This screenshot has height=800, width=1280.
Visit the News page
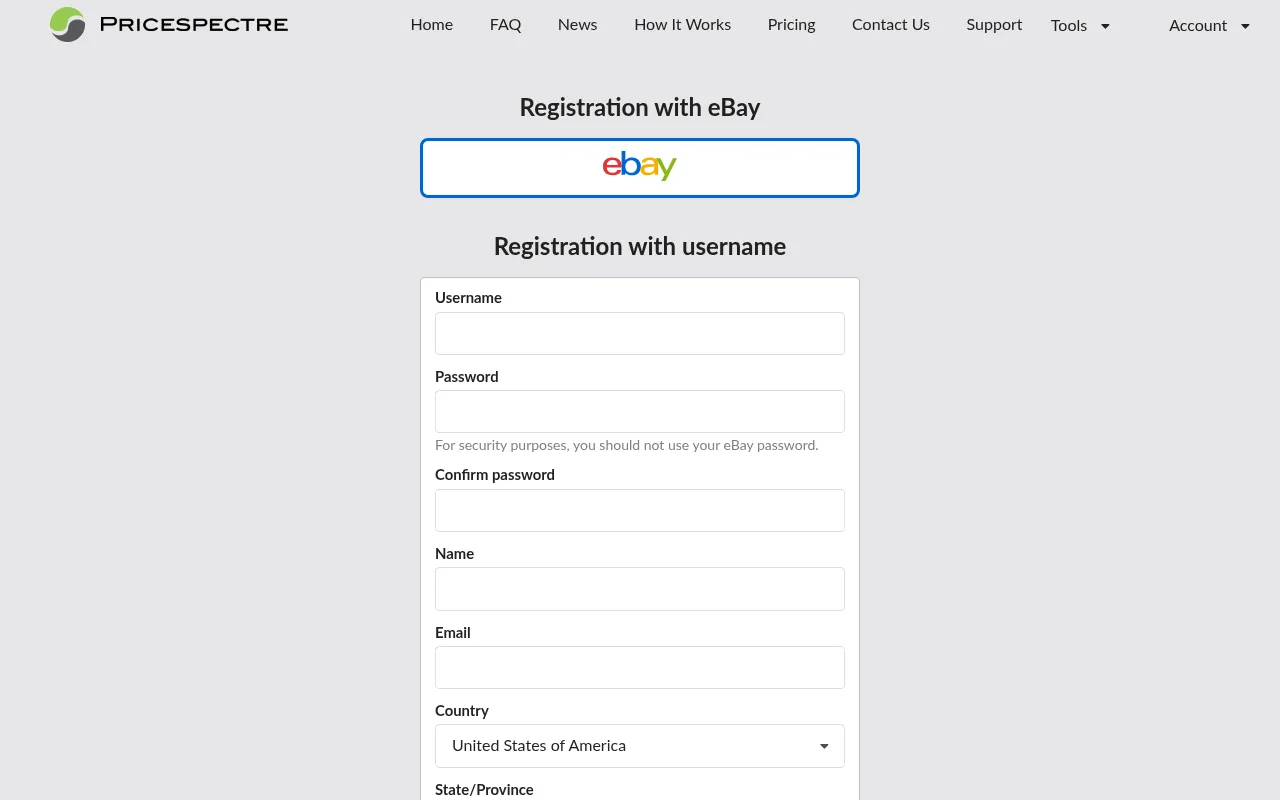pyautogui.click(x=577, y=25)
